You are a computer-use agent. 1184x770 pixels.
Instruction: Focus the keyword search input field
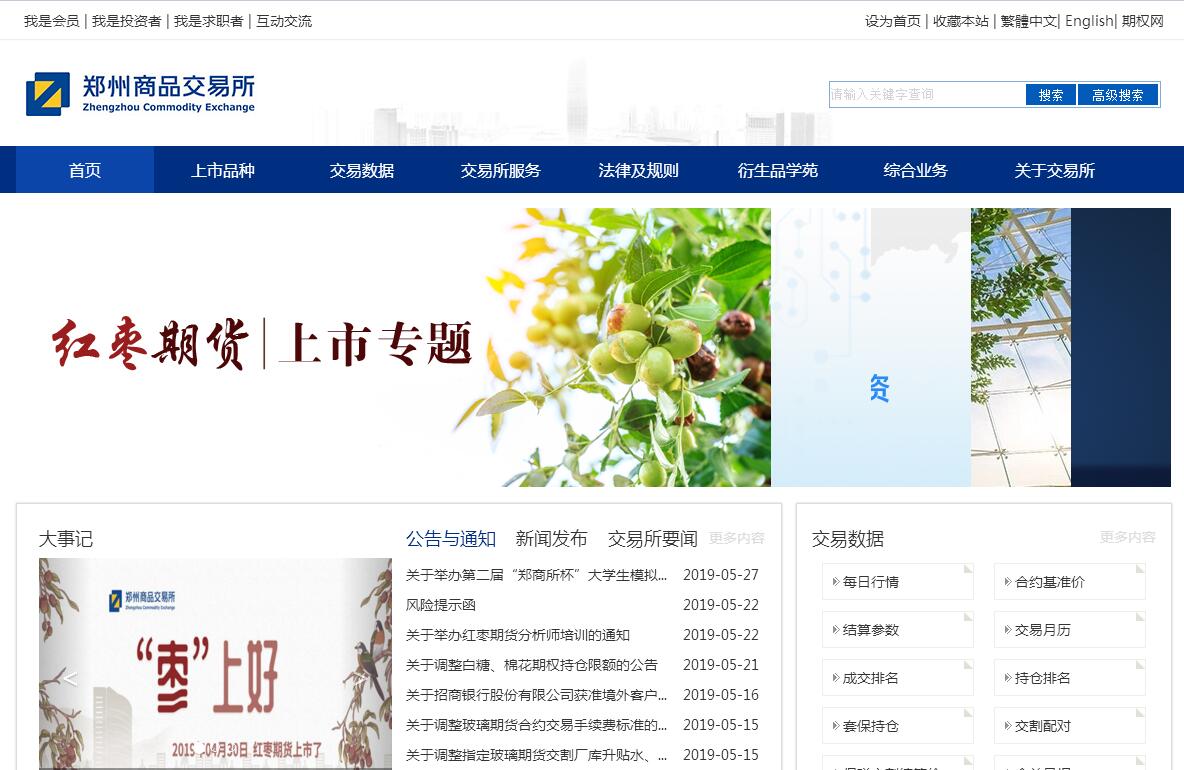pyautogui.click(x=926, y=95)
